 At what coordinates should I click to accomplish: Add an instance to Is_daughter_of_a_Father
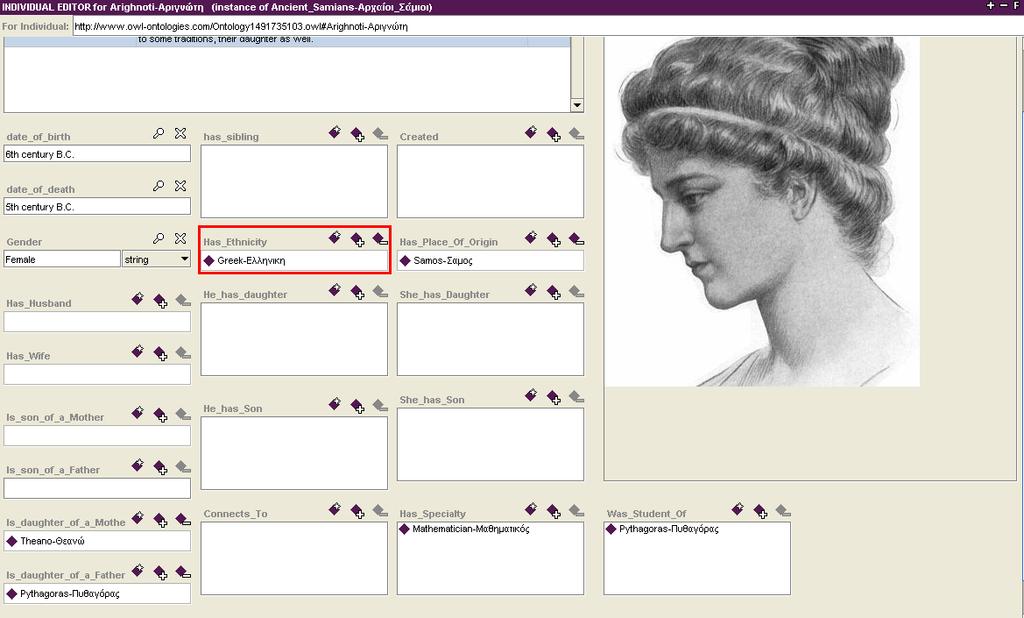[x=161, y=572]
